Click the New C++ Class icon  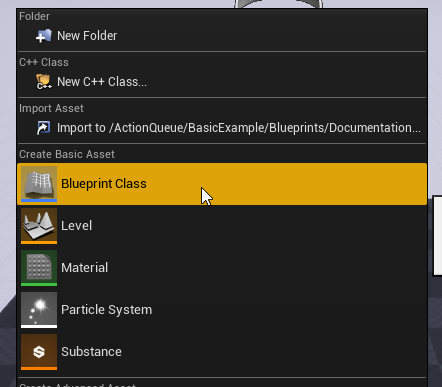[44, 82]
